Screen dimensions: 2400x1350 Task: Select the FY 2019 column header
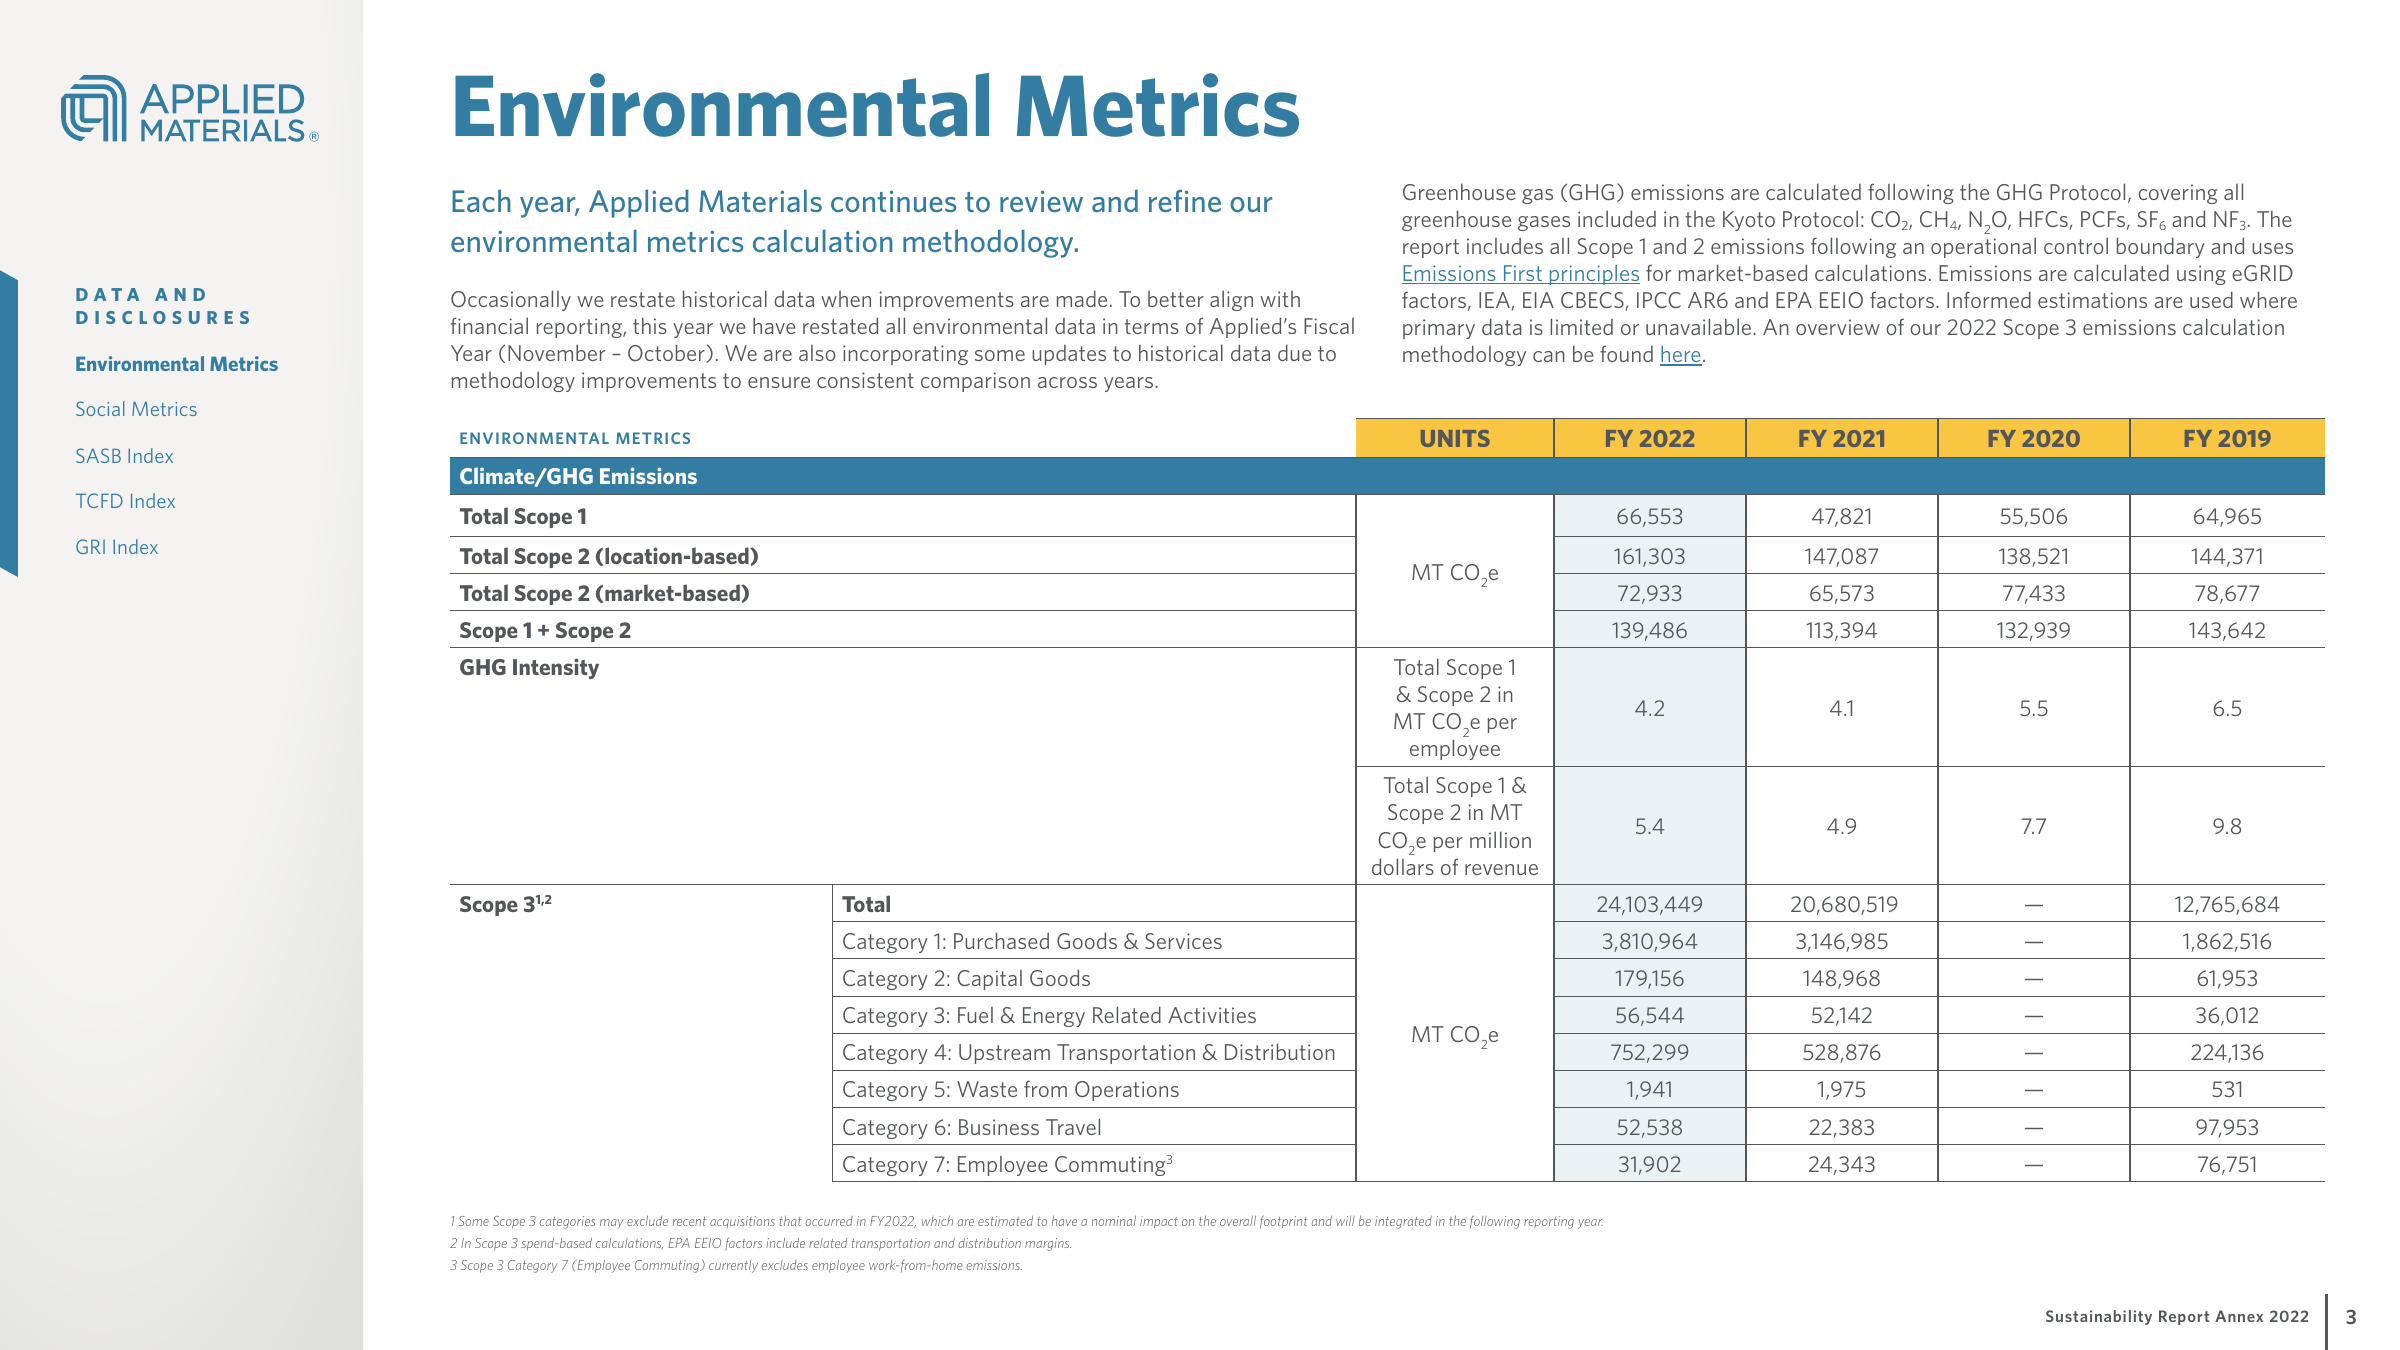pos(2227,438)
